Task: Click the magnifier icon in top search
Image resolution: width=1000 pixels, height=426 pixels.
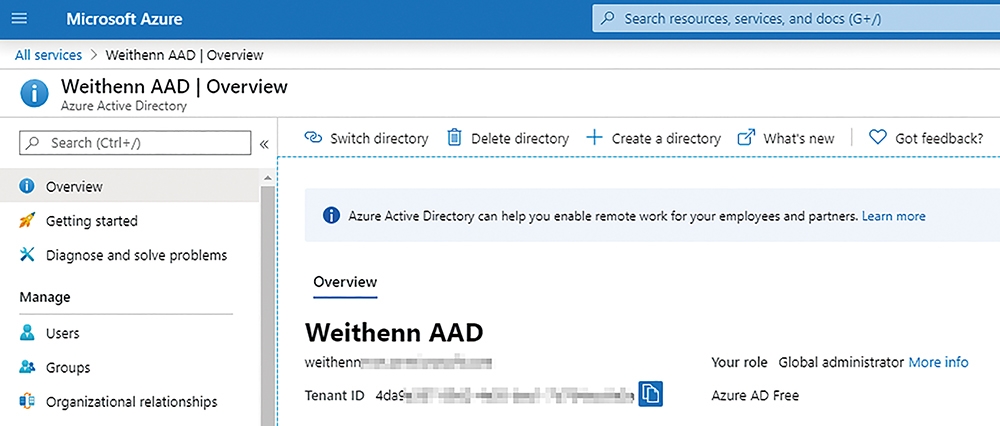Action: pos(608,18)
